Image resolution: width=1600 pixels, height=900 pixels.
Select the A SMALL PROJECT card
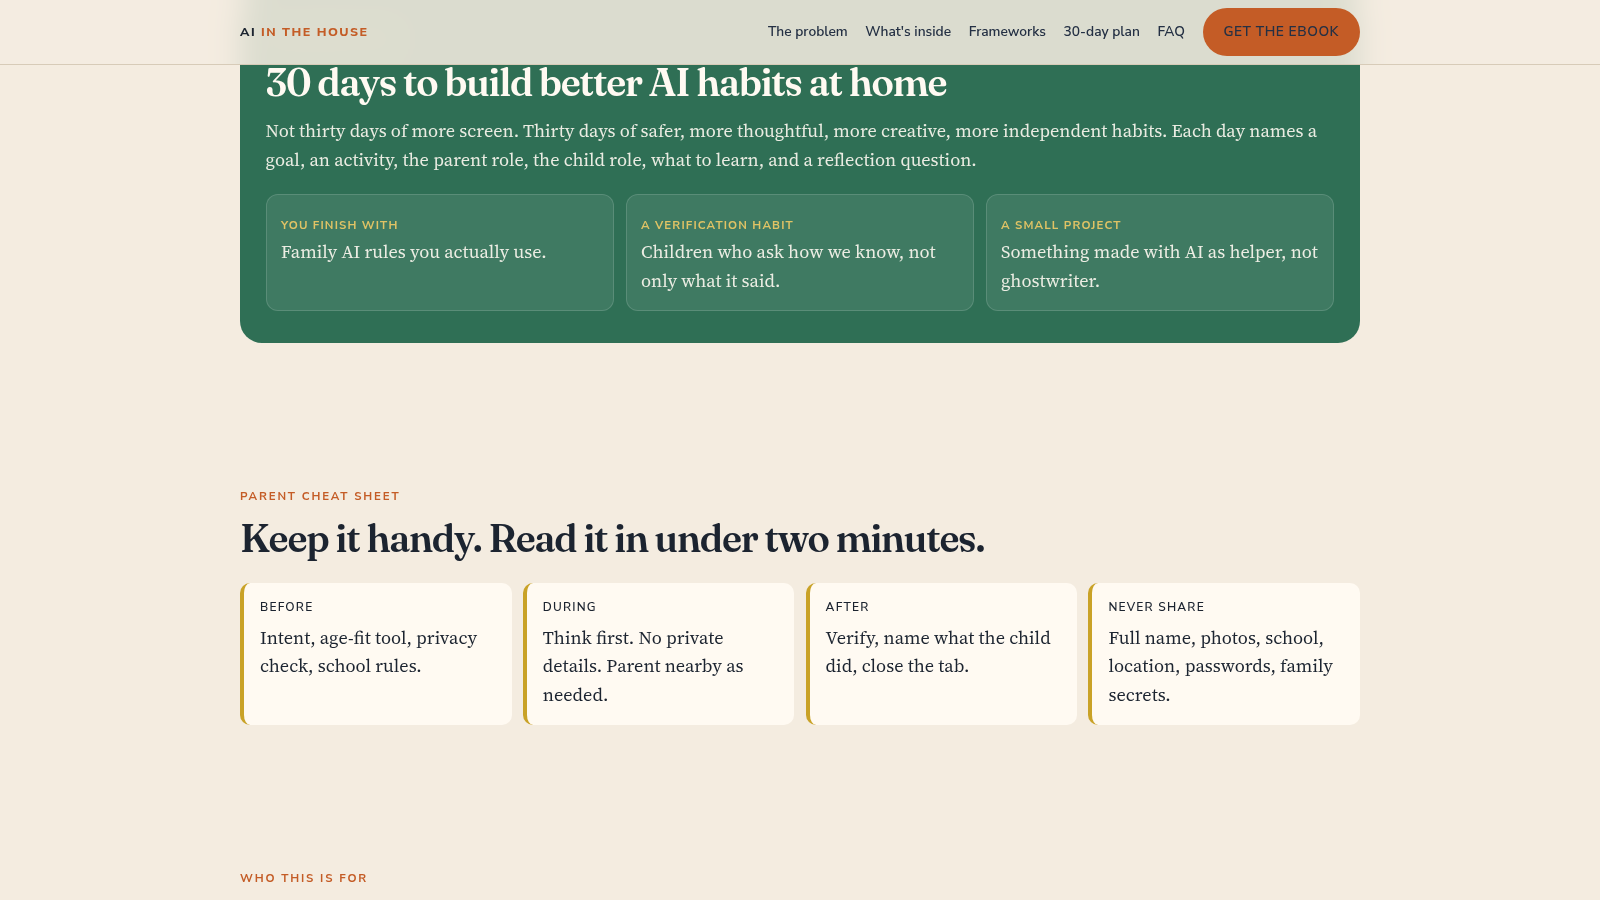[x=1160, y=252]
